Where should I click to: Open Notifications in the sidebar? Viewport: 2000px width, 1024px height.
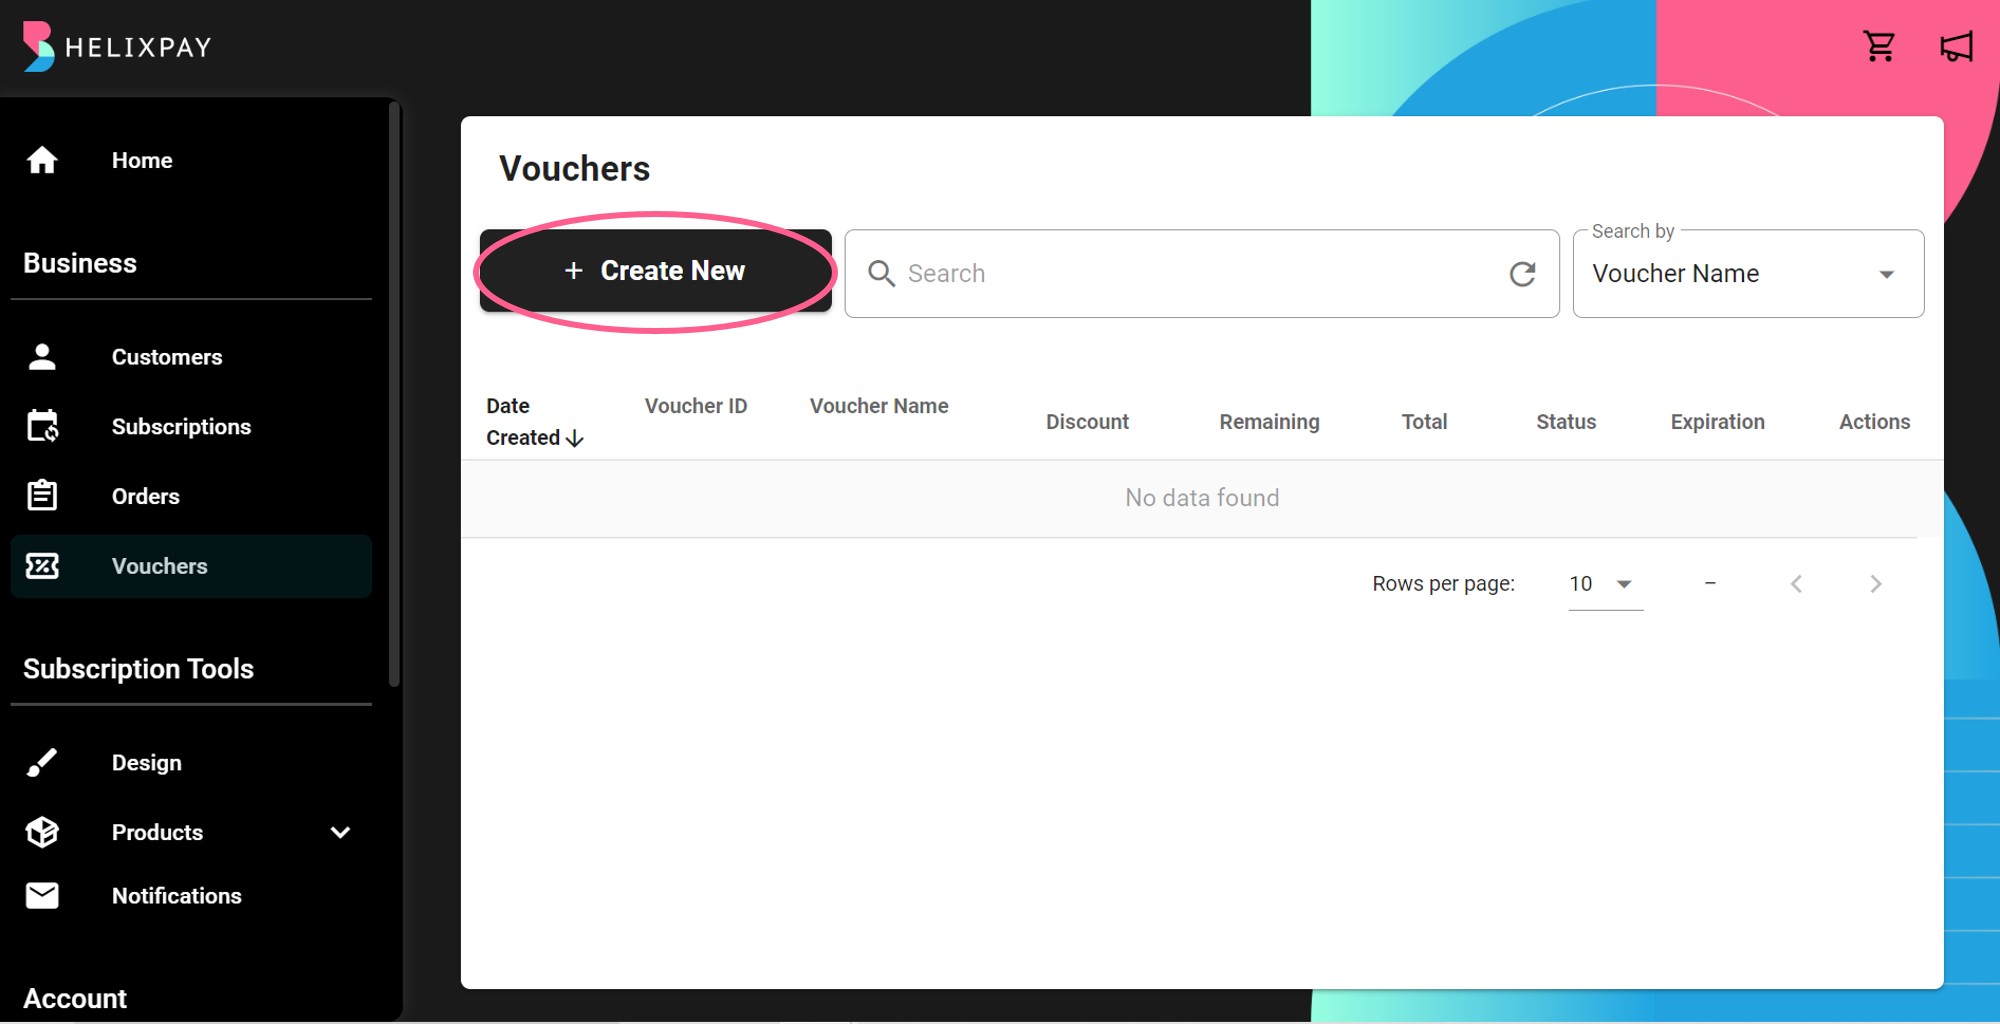191,896
